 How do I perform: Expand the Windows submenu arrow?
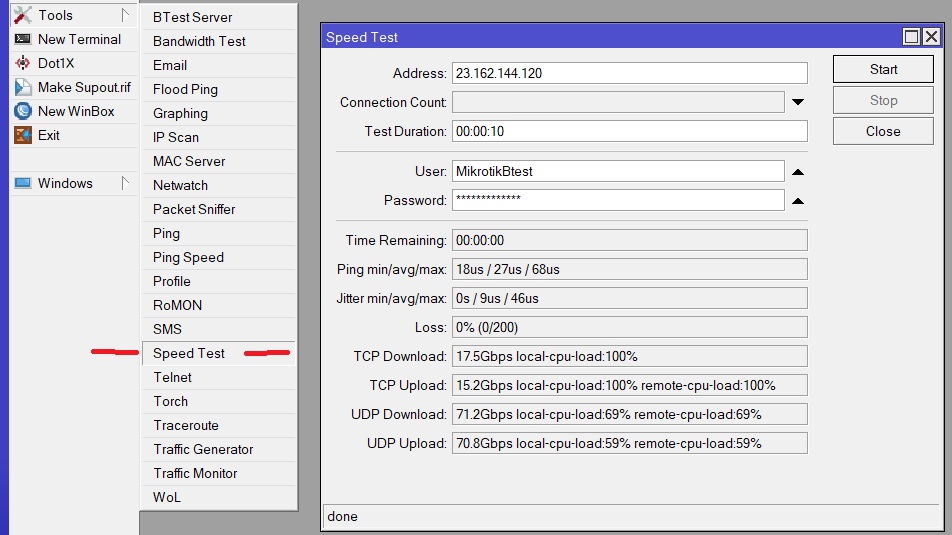[125, 183]
